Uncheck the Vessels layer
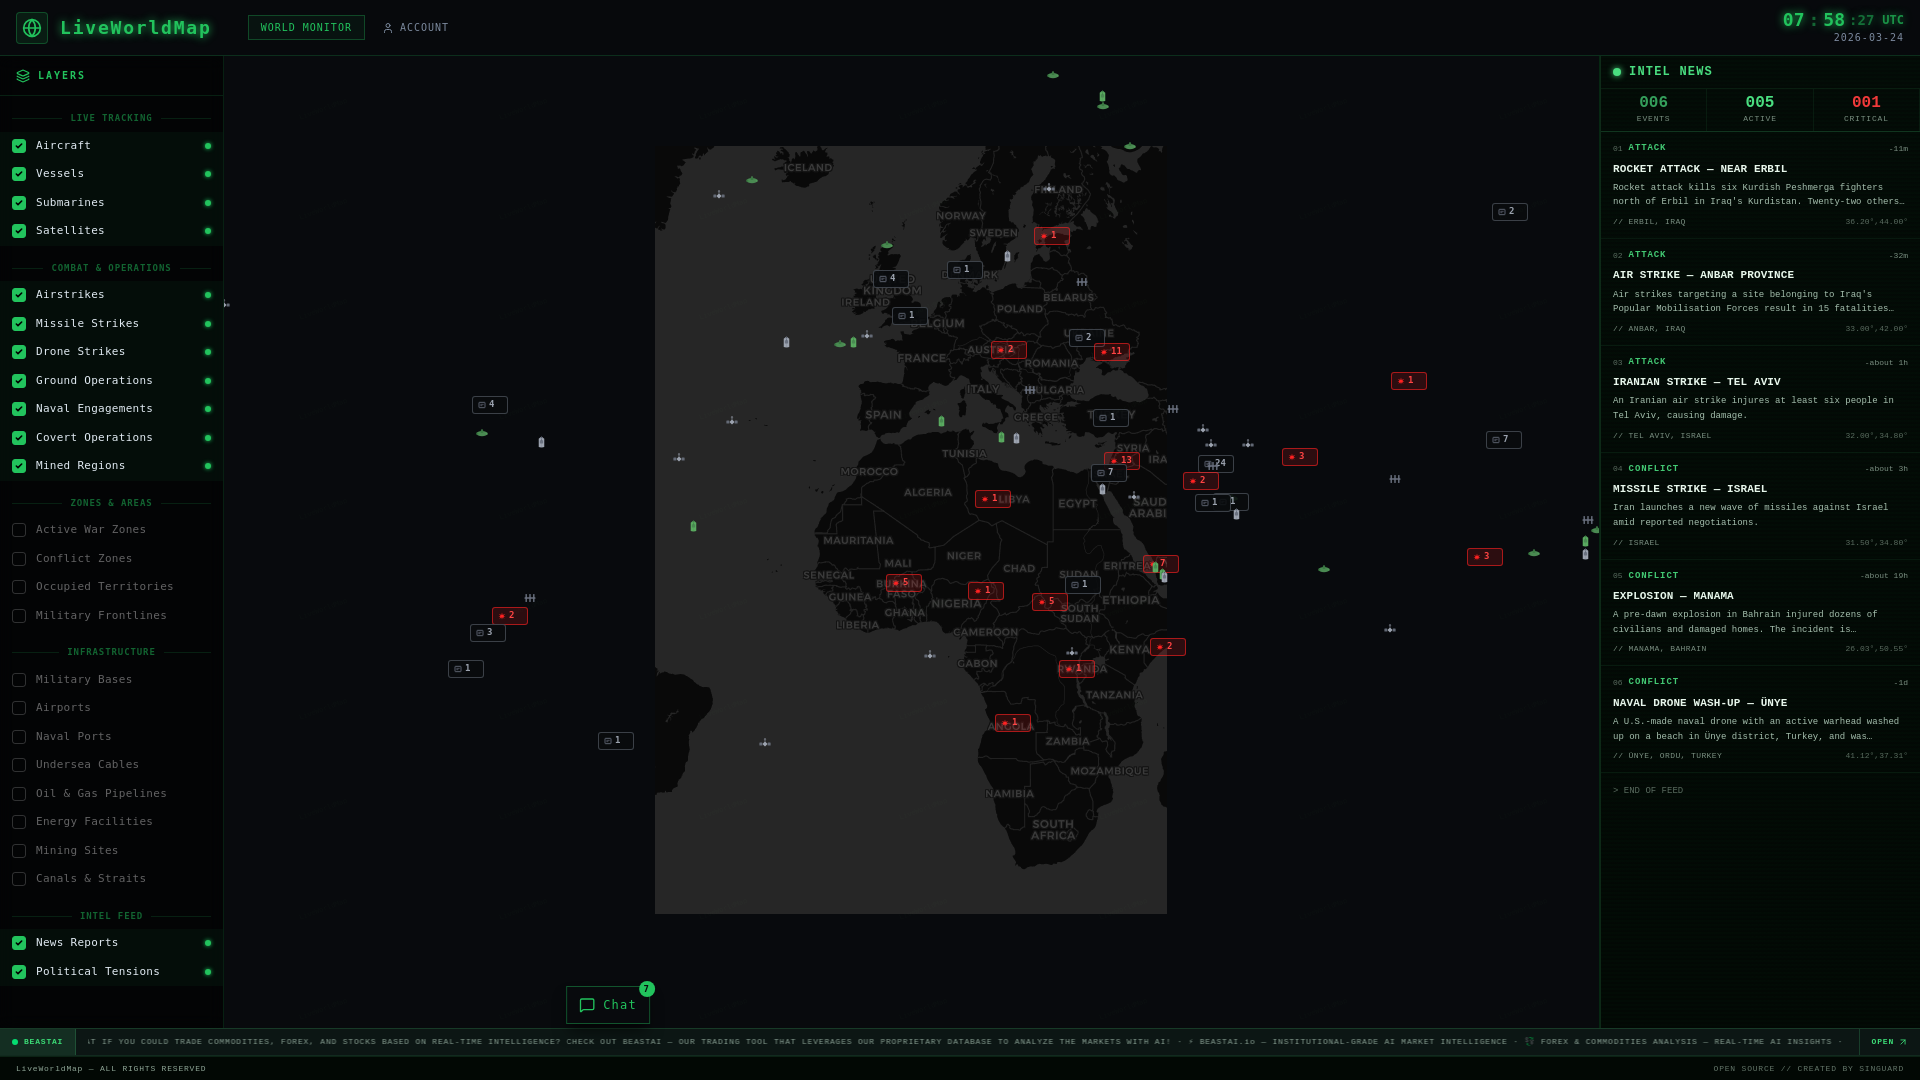 pyautogui.click(x=19, y=174)
